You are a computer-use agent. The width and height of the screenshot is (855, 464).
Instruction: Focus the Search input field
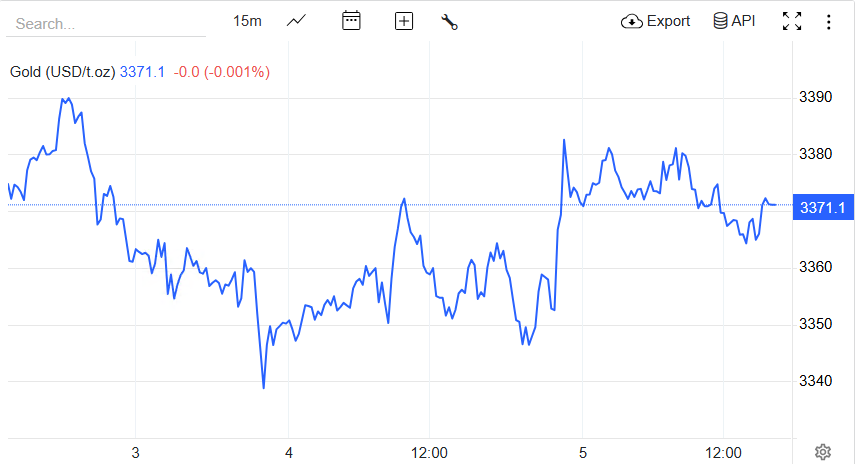(x=105, y=23)
